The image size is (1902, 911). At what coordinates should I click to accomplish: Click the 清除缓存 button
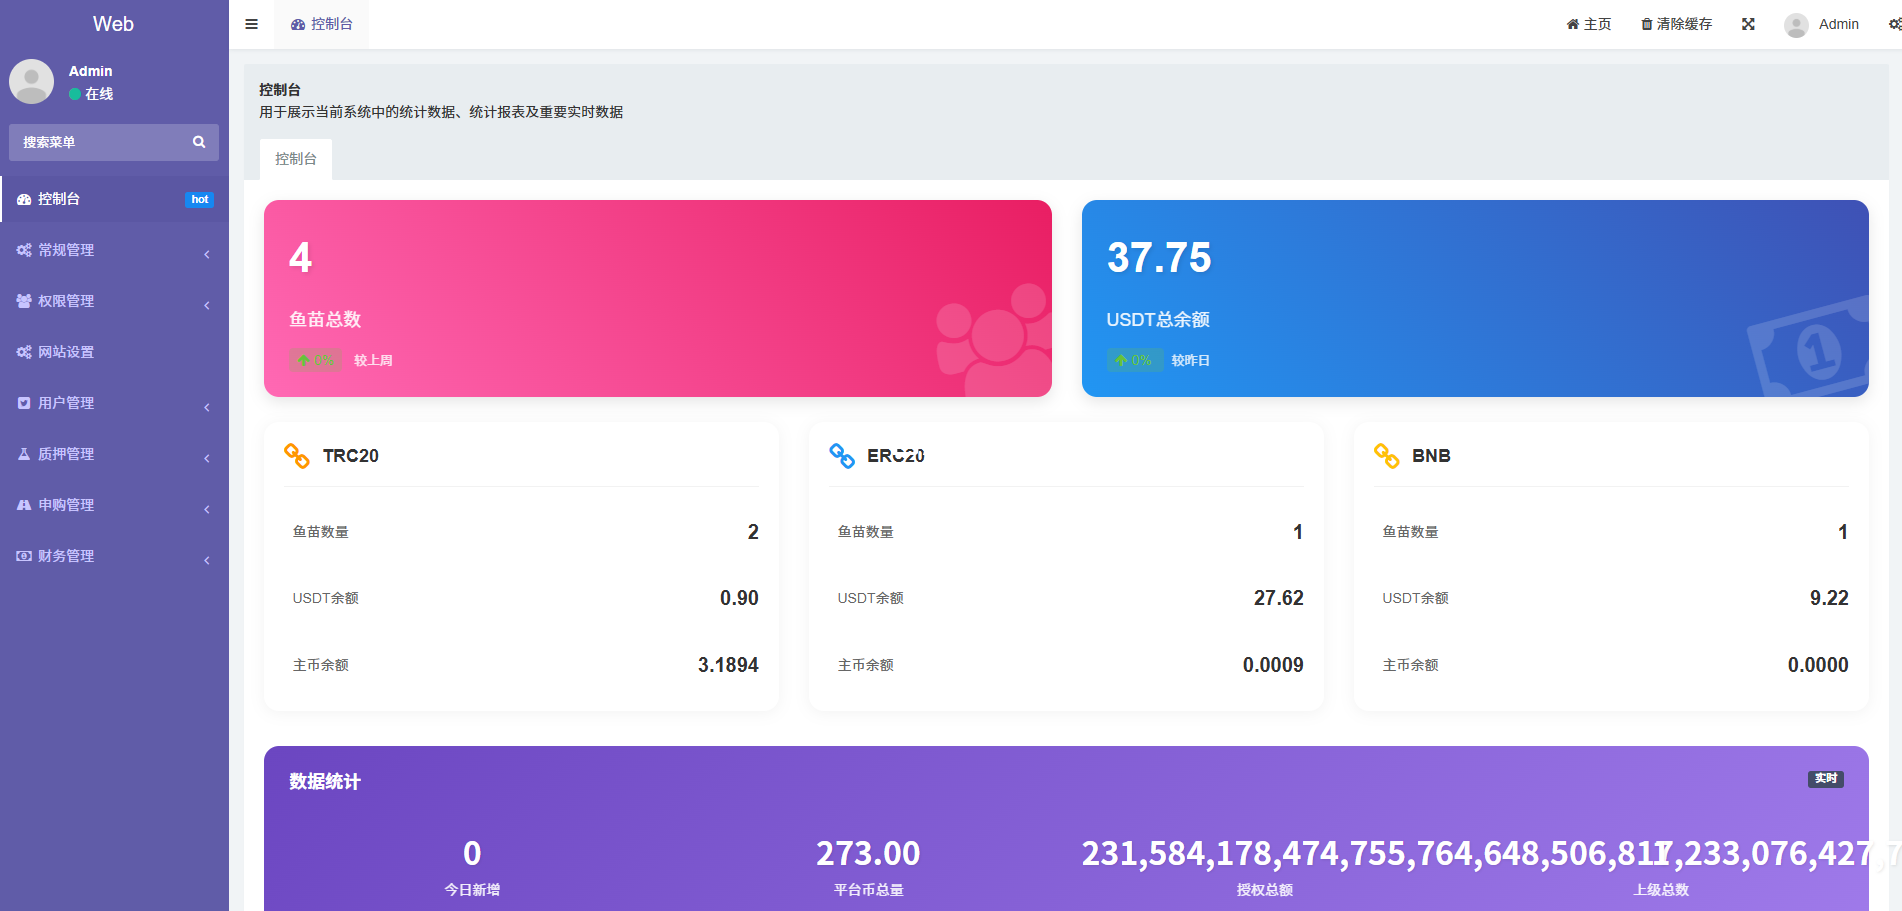(x=1677, y=24)
